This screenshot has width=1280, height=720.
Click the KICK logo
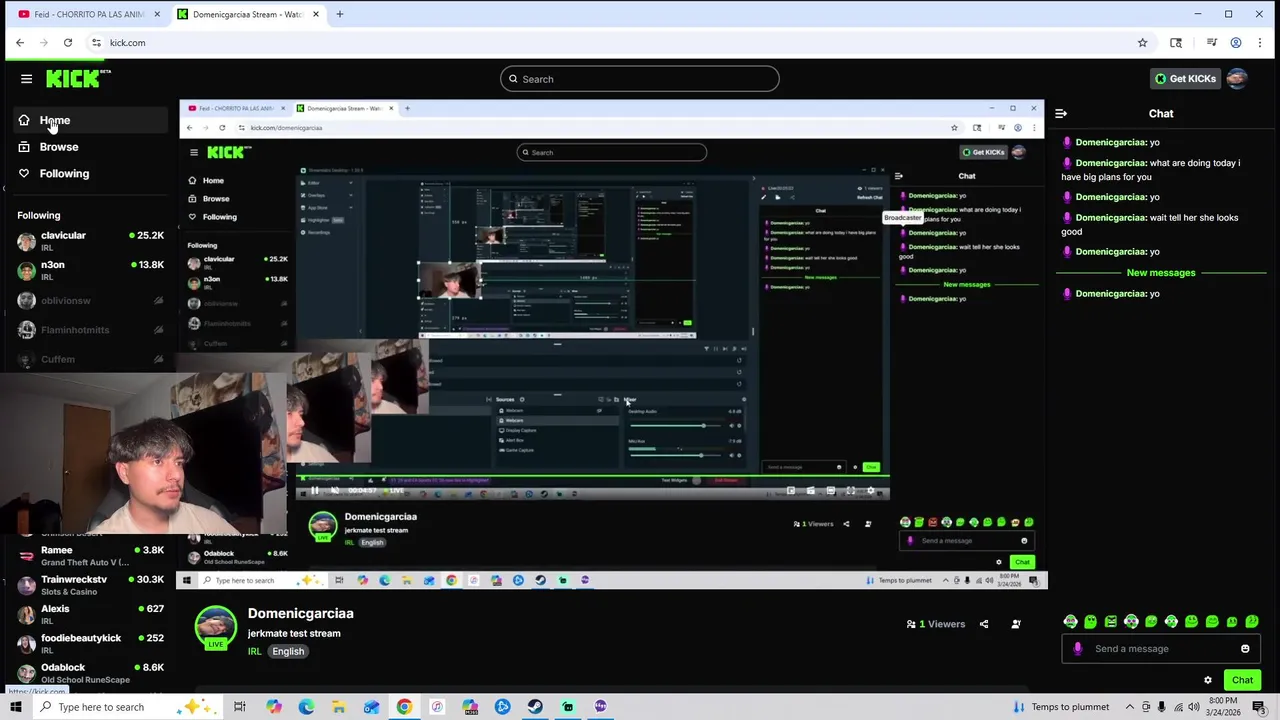(x=78, y=79)
